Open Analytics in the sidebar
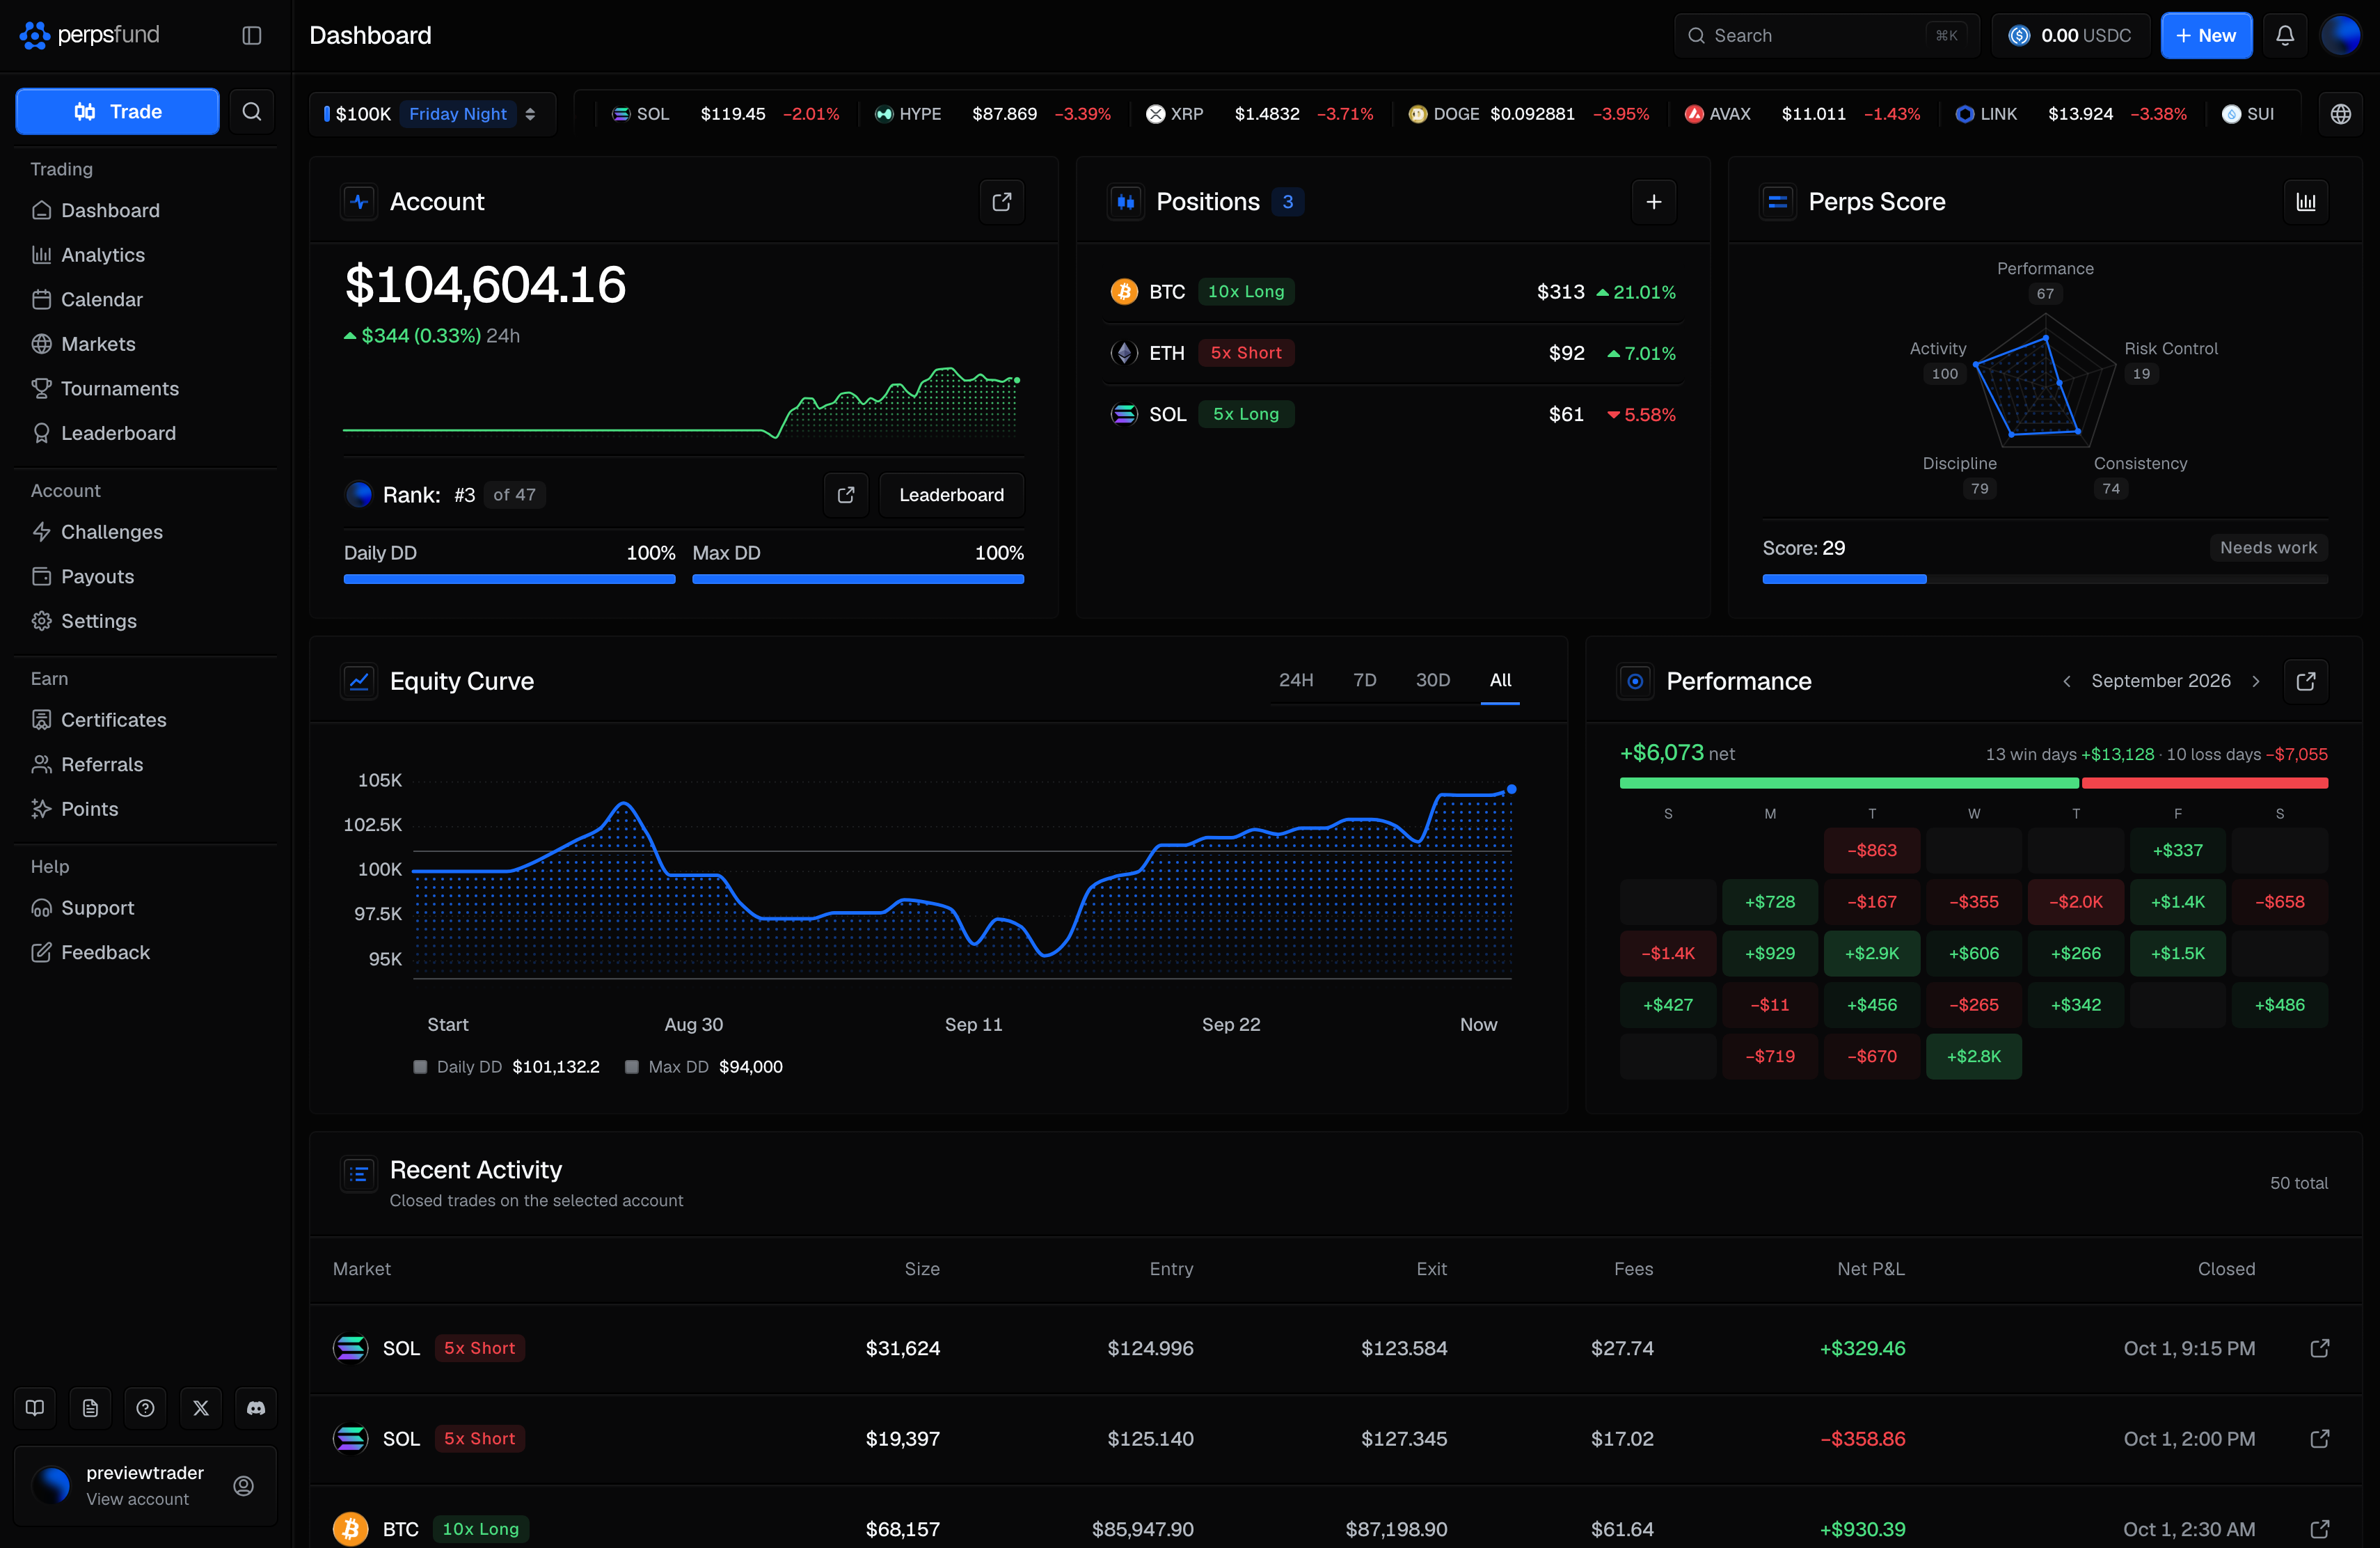 (x=145, y=255)
